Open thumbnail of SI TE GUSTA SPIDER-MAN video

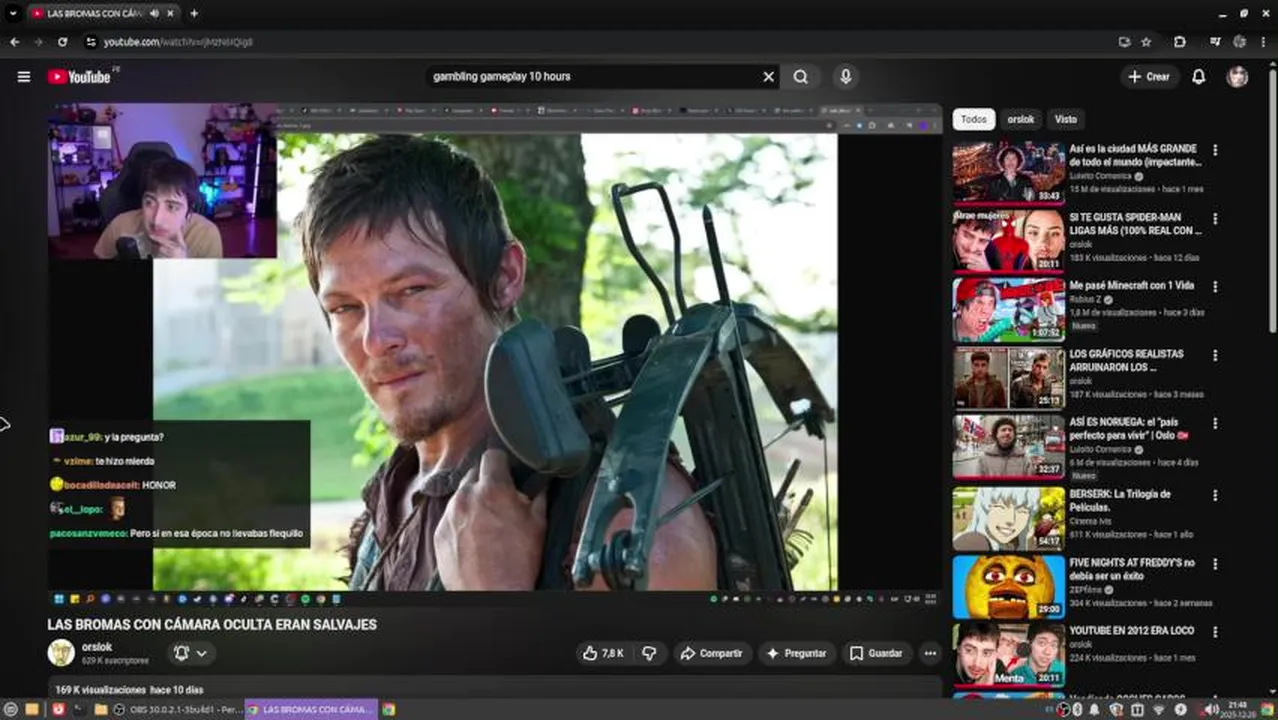tap(1008, 241)
